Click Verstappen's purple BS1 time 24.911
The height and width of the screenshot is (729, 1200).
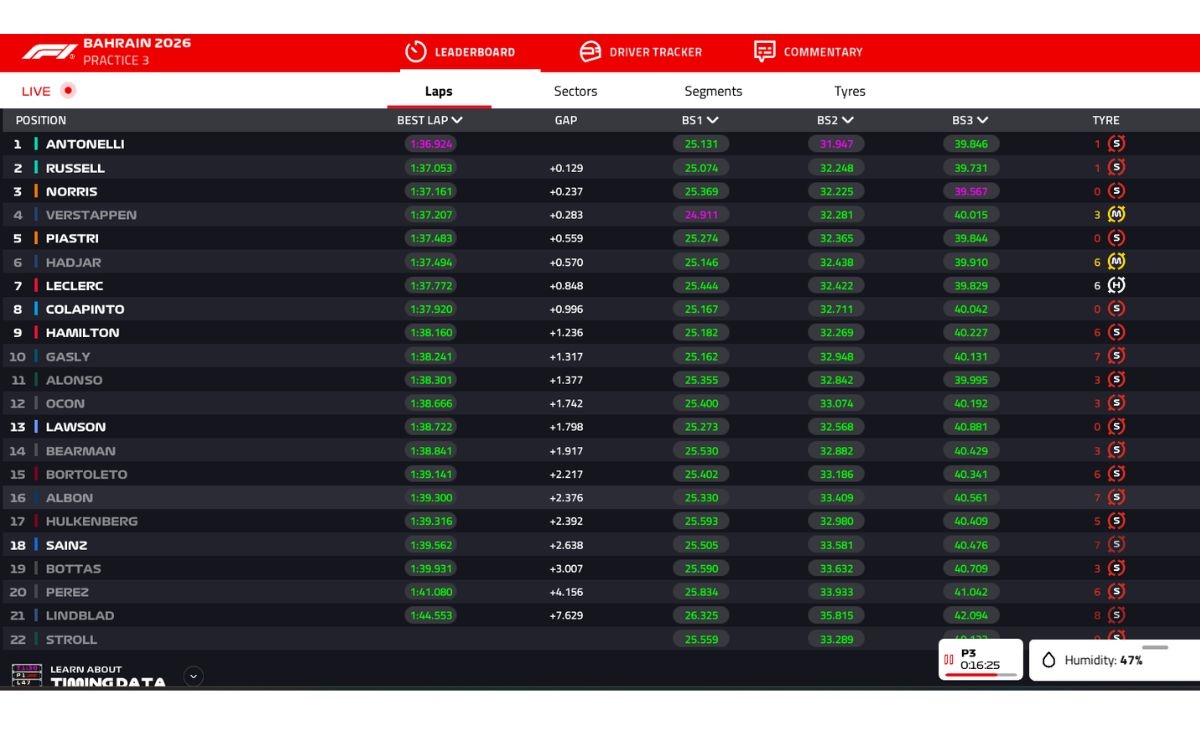pos(701,215)
